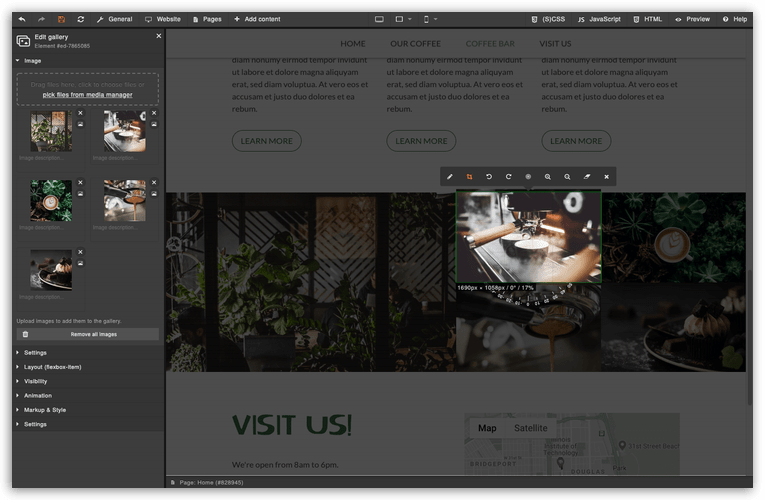Open the Pages menu
The image size is (765, 500).
click(x=207, y=19)
